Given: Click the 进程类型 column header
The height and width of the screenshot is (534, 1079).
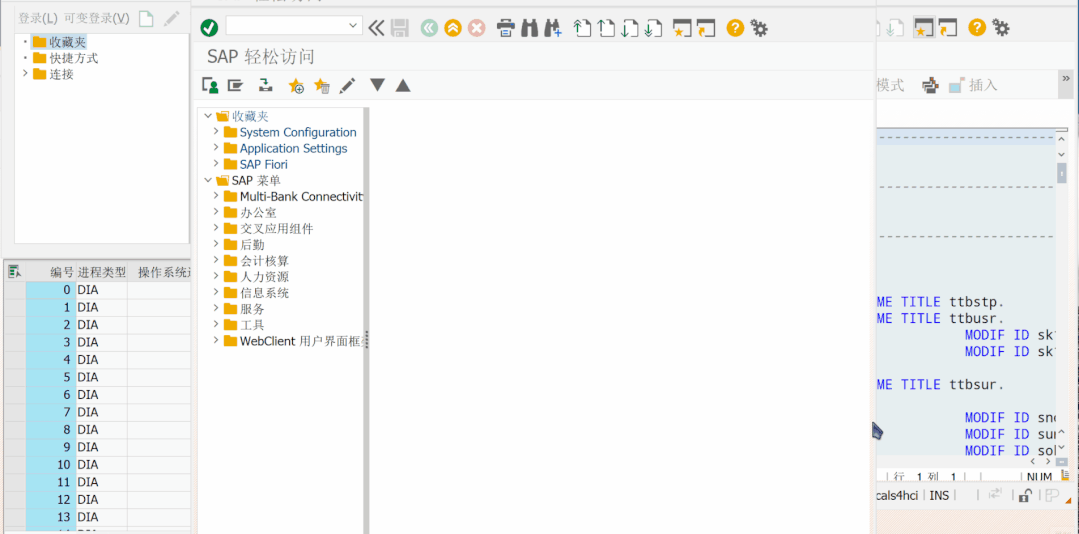Looking at the screenshot, I should click(101, 273).
